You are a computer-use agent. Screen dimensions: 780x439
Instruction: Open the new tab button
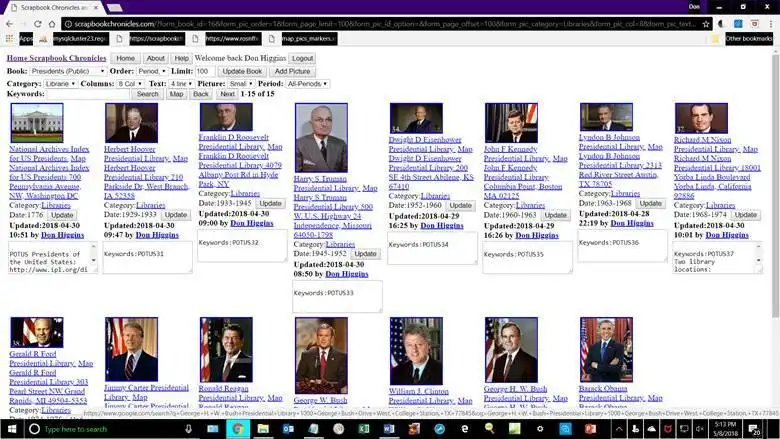point(115,7)
